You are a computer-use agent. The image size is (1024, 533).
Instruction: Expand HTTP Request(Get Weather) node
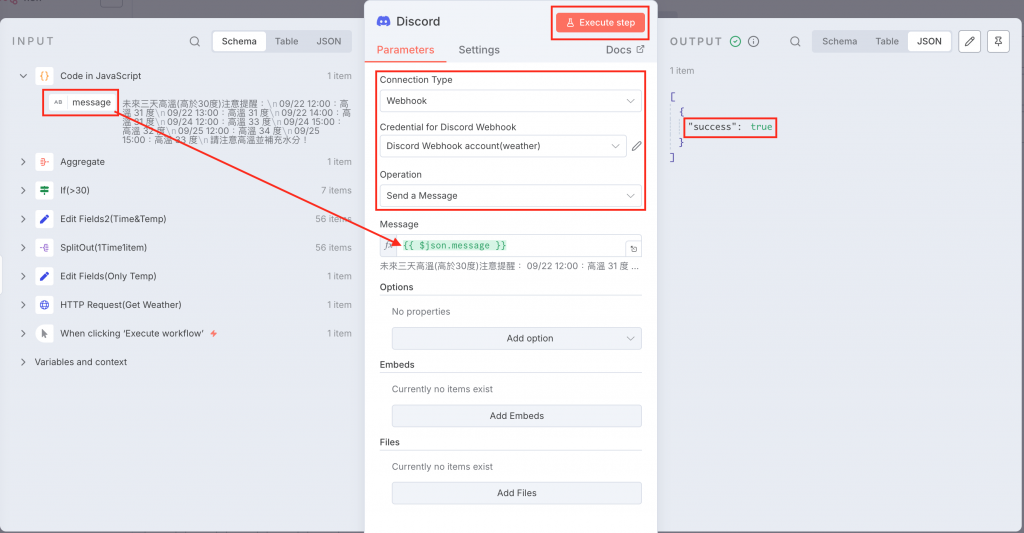point(23,305)
